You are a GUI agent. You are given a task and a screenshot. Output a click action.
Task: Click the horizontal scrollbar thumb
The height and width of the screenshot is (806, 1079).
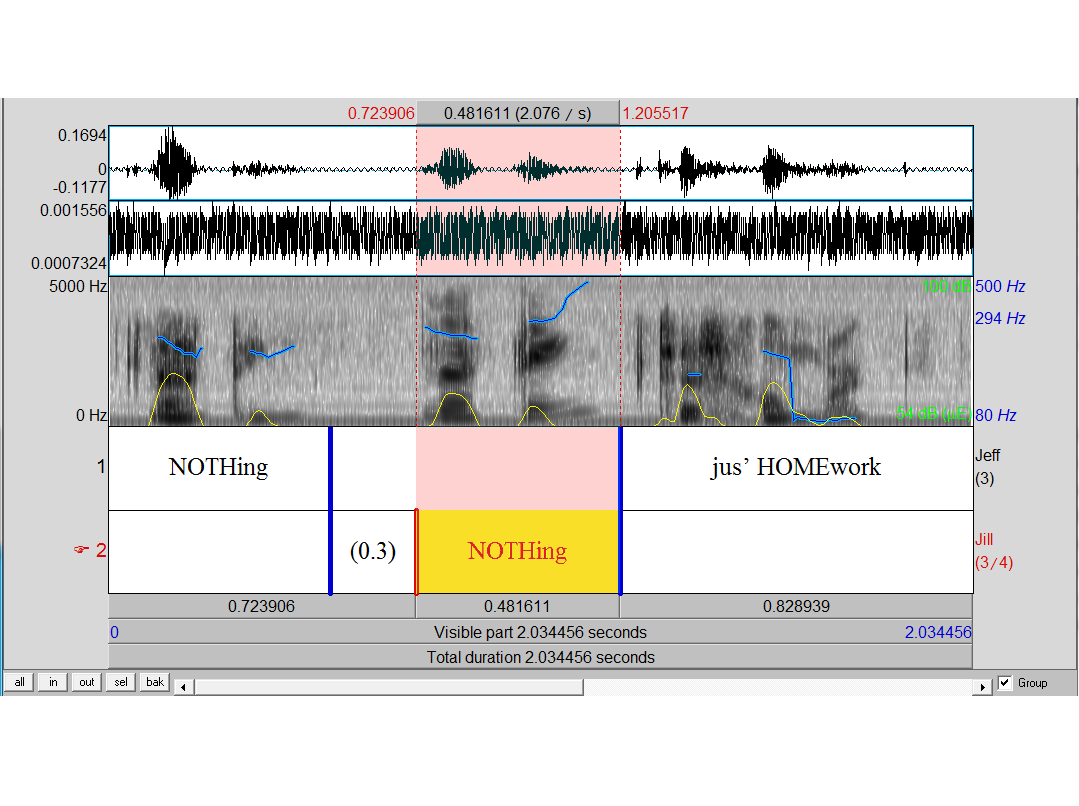pyautogui.click(x=388, y=687)
